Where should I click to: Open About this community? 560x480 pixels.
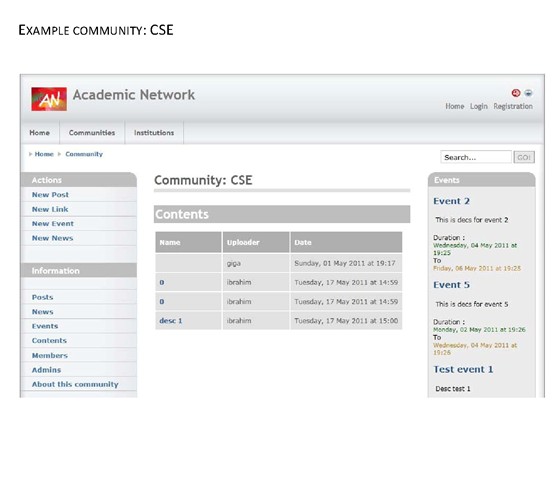click(75, 384)
